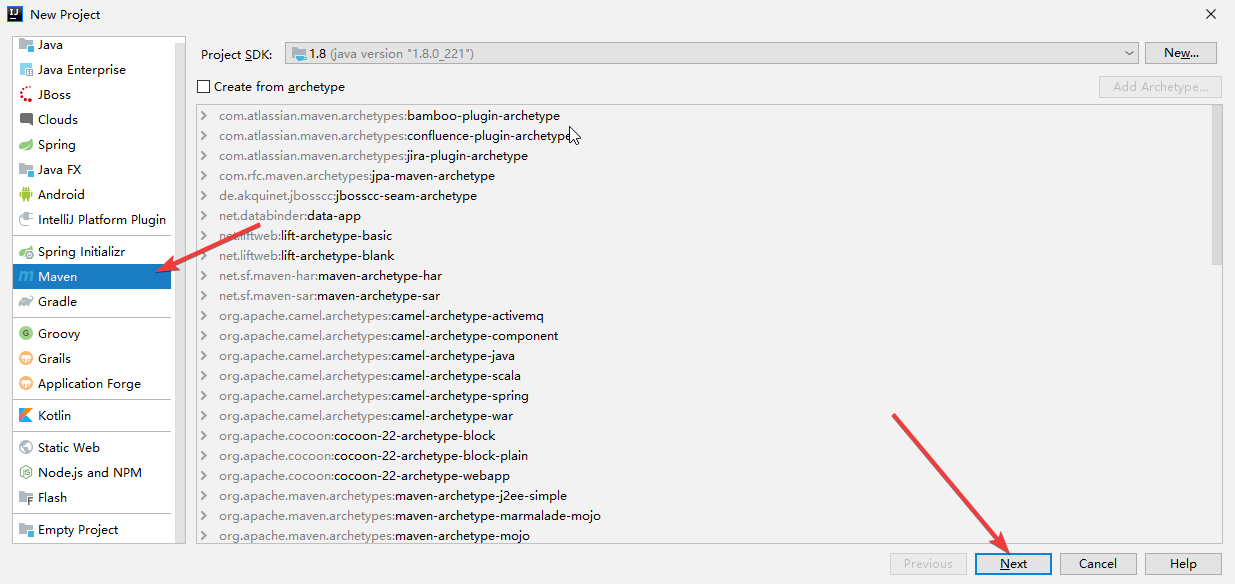The width and height of the screenshot is (1235, 584).
Task: Click the Java folder icon in sidebar
Action: [27, 45]
